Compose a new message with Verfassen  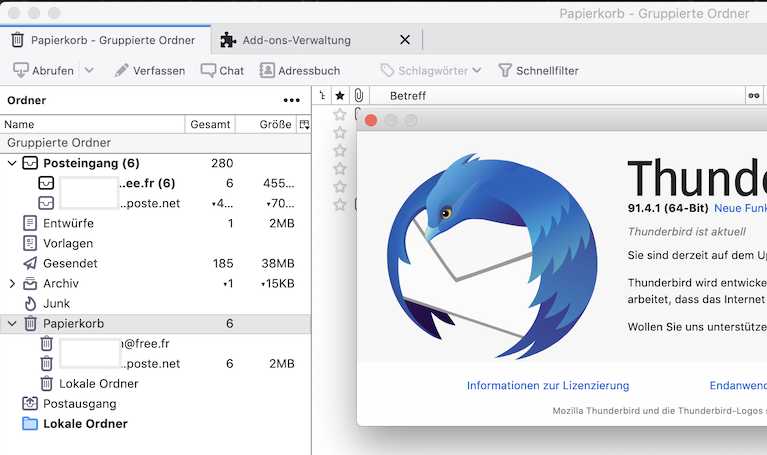[149, 71]
